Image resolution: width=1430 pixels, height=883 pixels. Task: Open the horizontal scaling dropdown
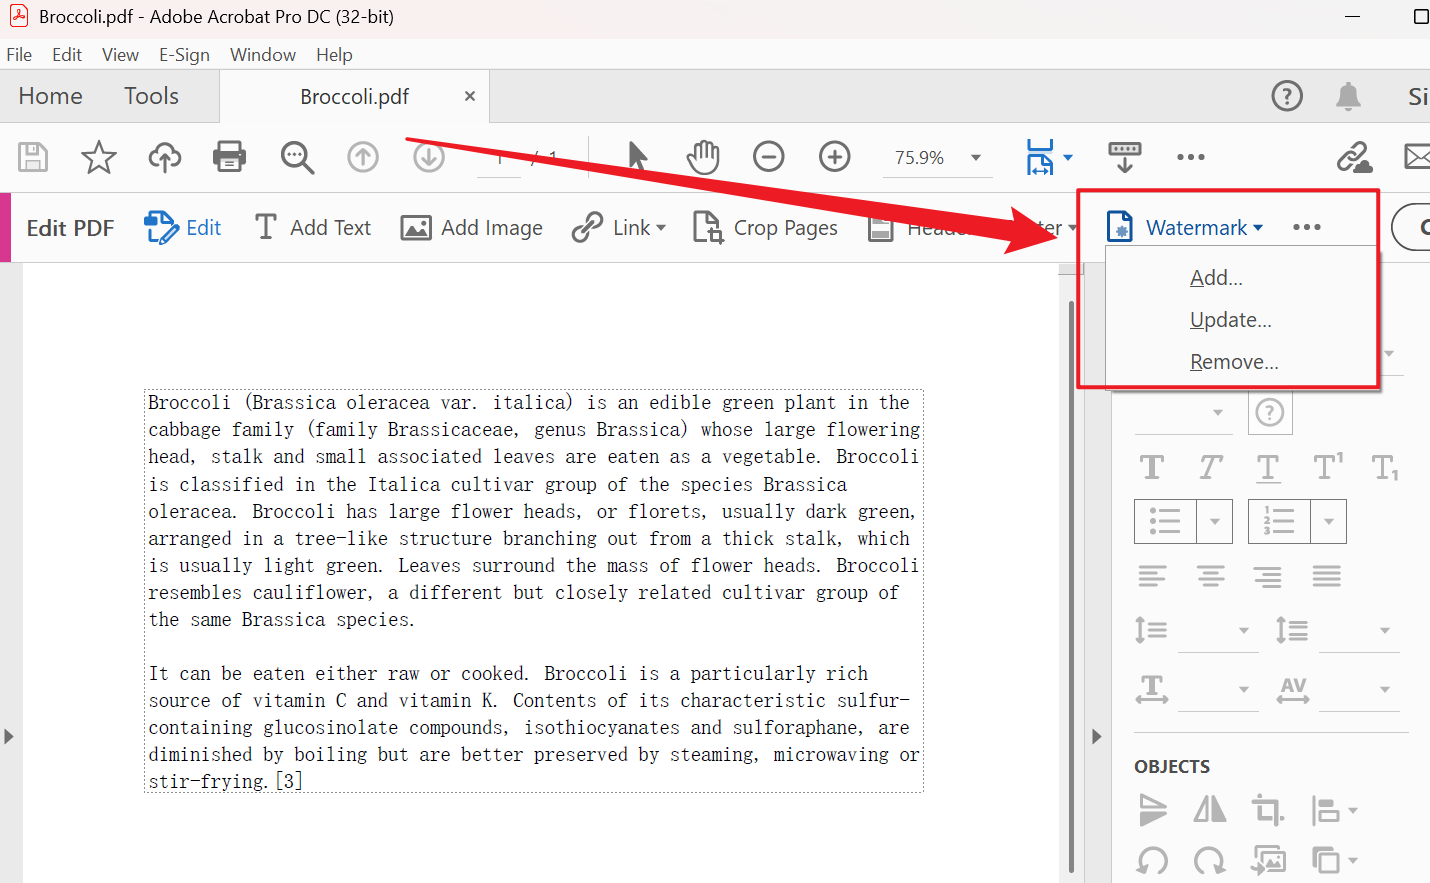tap(1244, 689)
